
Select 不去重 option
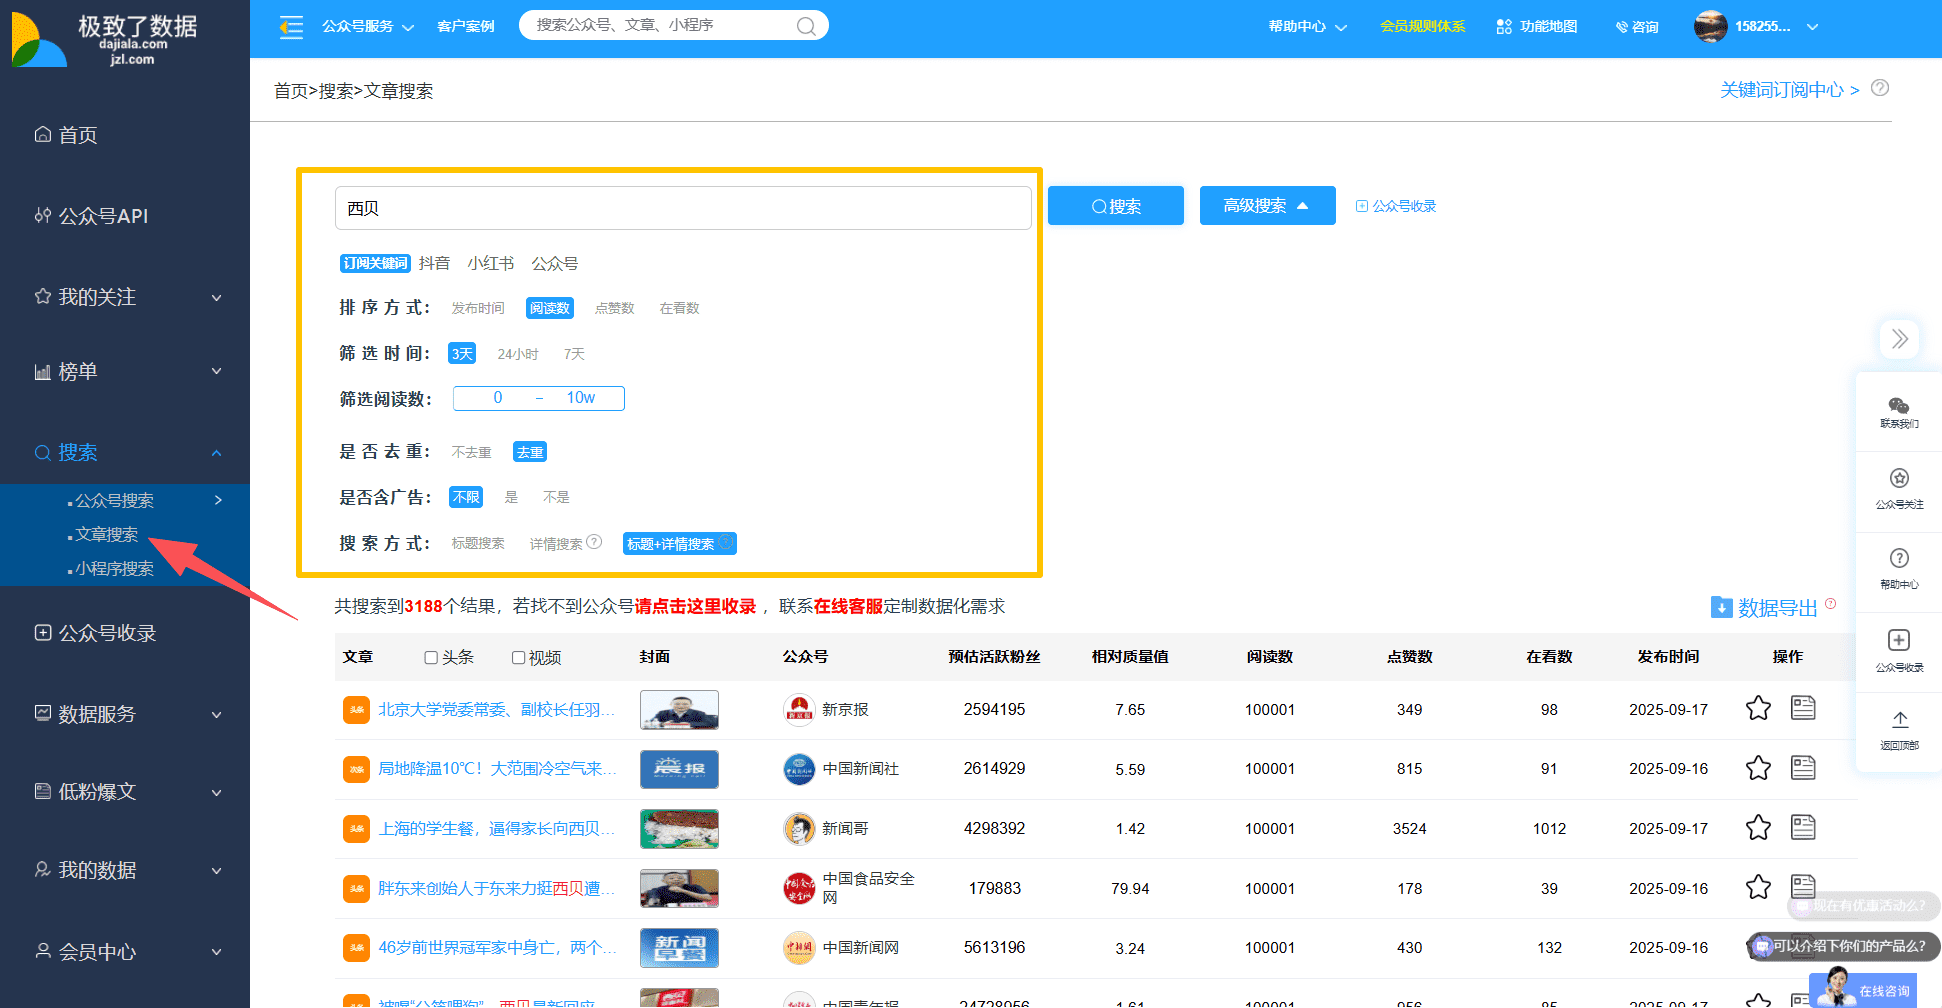click(x=471, y=452)
